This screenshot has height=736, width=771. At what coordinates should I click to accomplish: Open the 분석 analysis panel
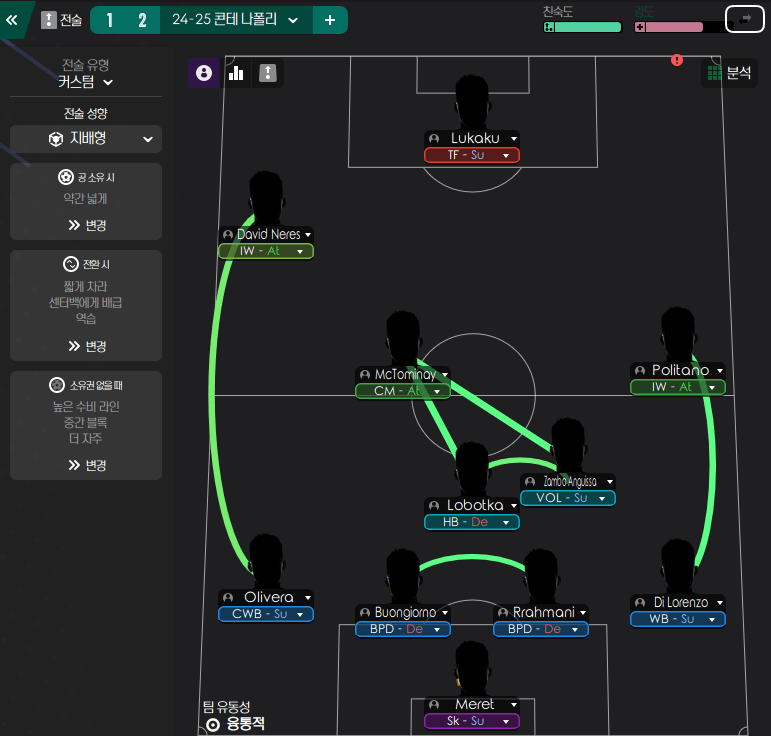[730, 73]
